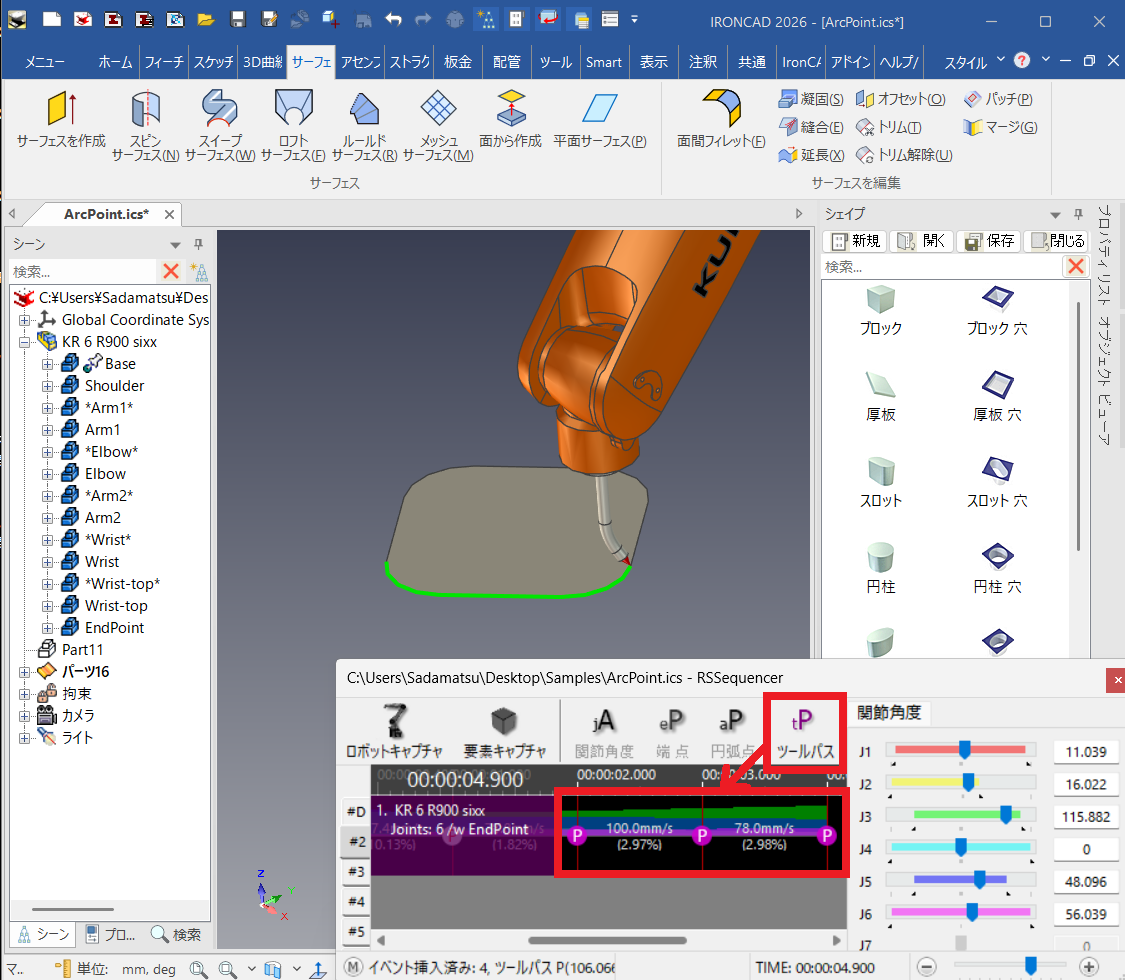Click the 開く catalog button
This screenshot has width=1125, height=980.
(921, 241)
